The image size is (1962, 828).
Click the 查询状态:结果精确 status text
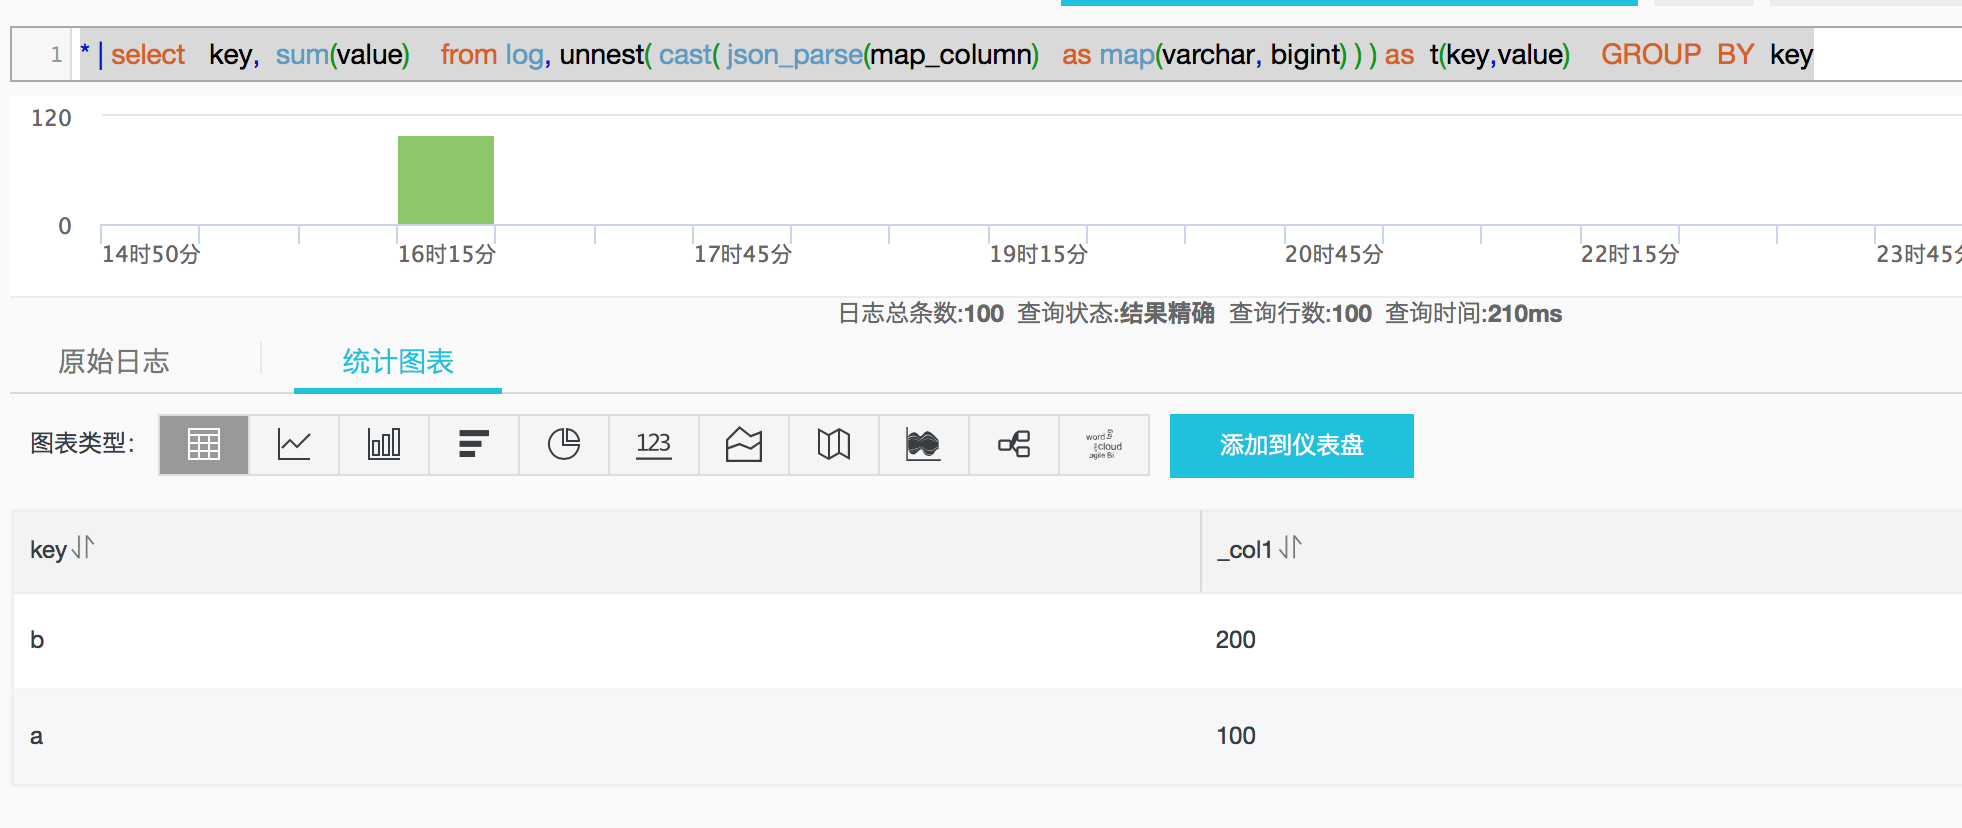pyautogui.click(x=1116, y=313)
